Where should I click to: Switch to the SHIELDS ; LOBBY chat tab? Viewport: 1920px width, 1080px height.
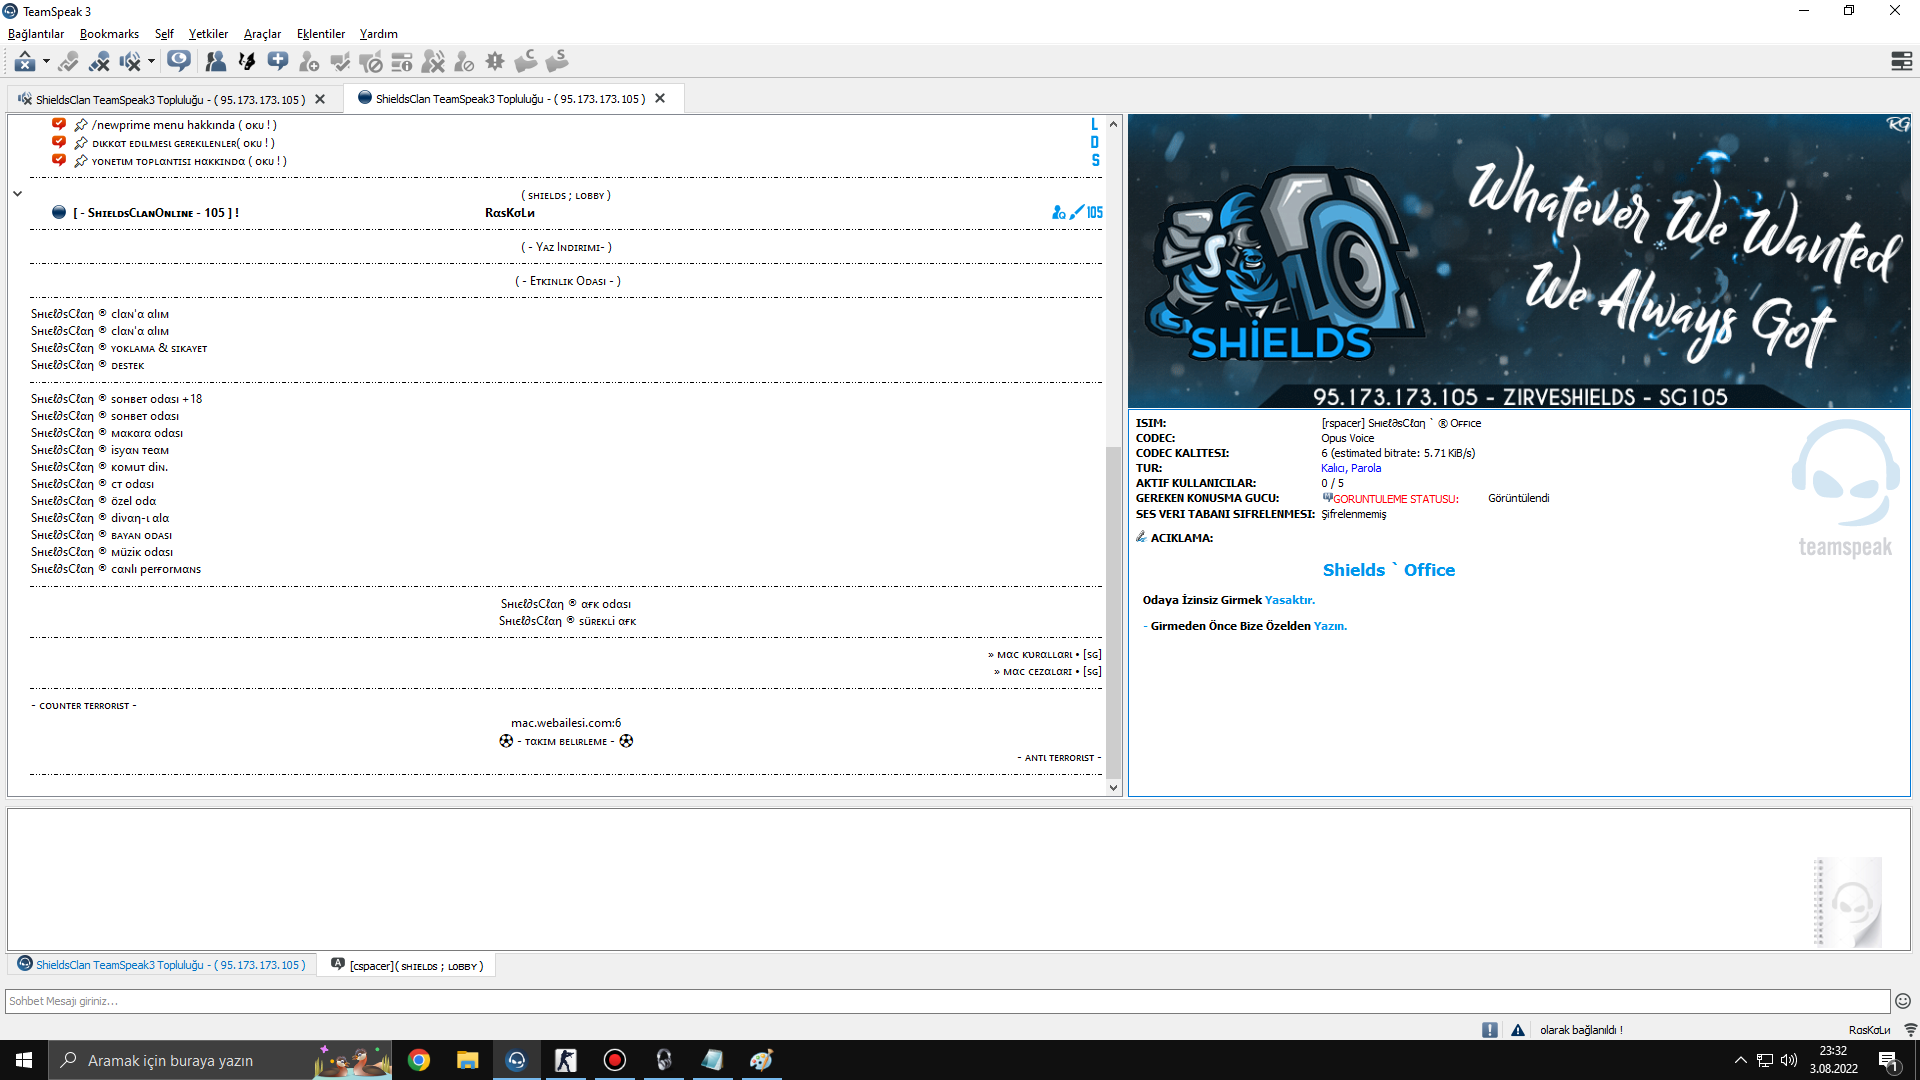click(x=407, y=965)
